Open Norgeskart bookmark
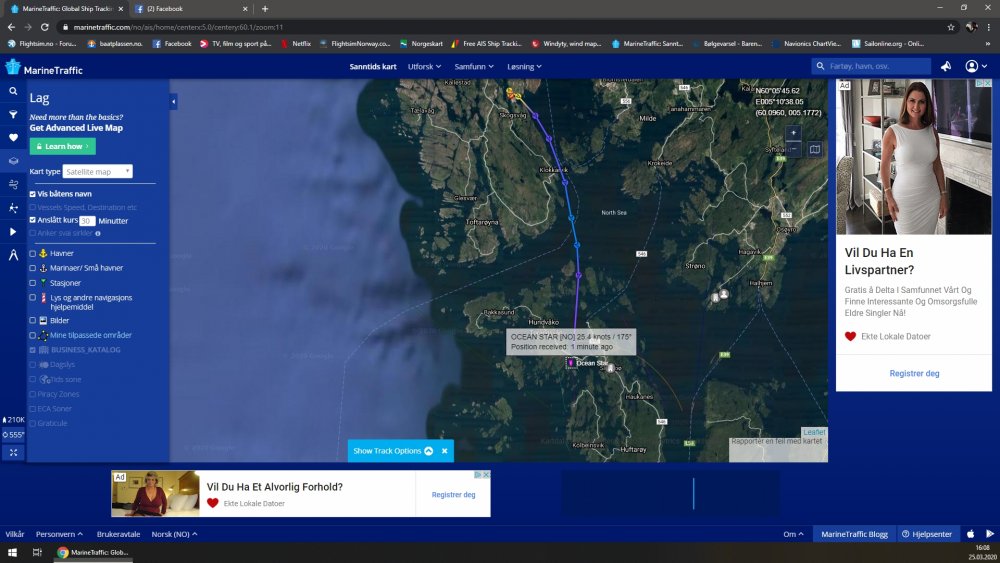1000x563 pixels. pyautogui.click(x=421, y=44)
